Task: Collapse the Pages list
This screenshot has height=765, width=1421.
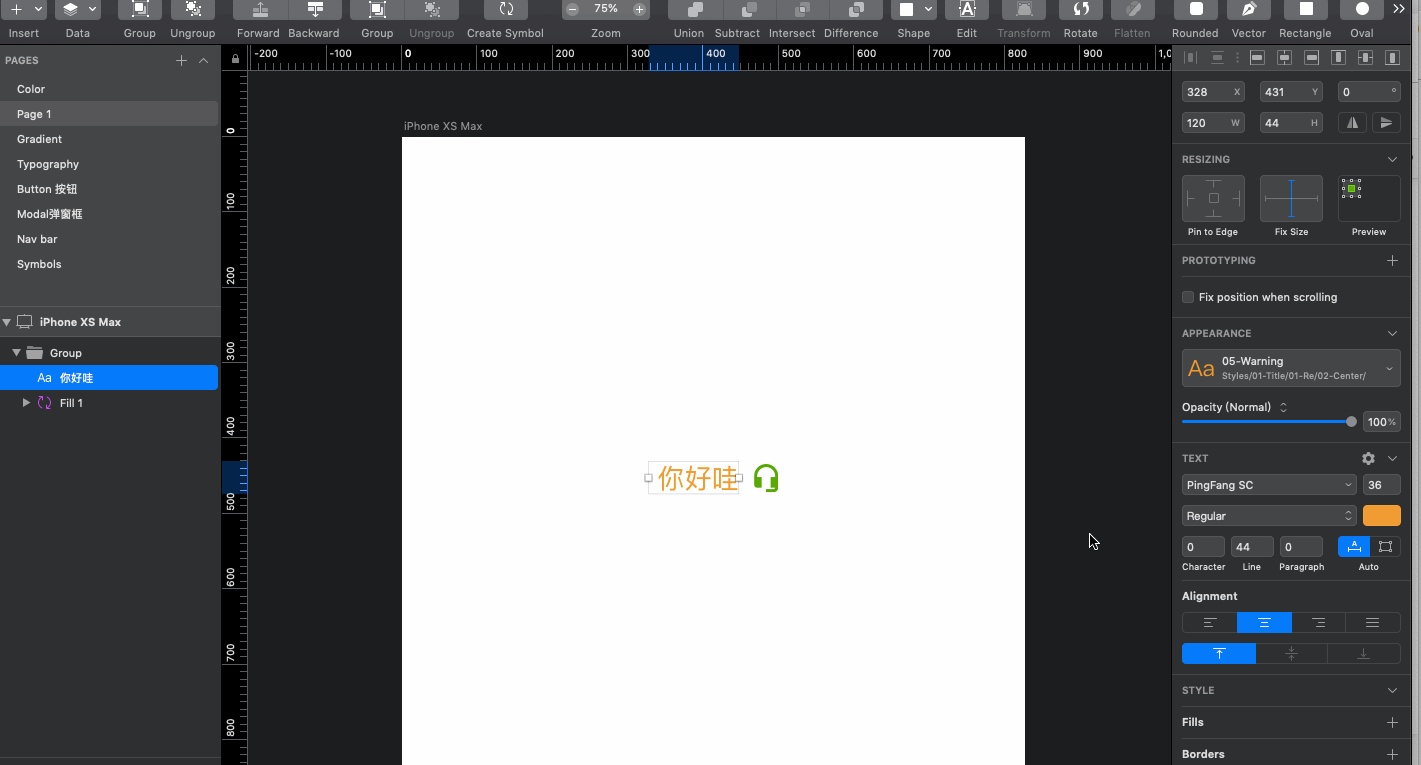Action: (x=204, y=61)
